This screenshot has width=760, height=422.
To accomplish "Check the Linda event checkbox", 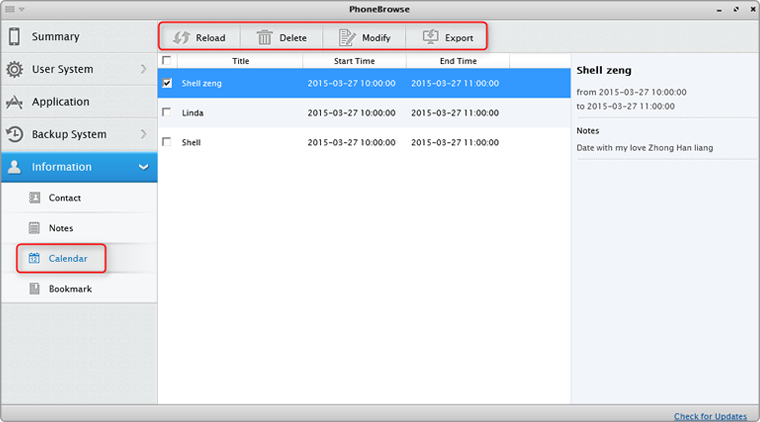I will [x=167, y=113].
